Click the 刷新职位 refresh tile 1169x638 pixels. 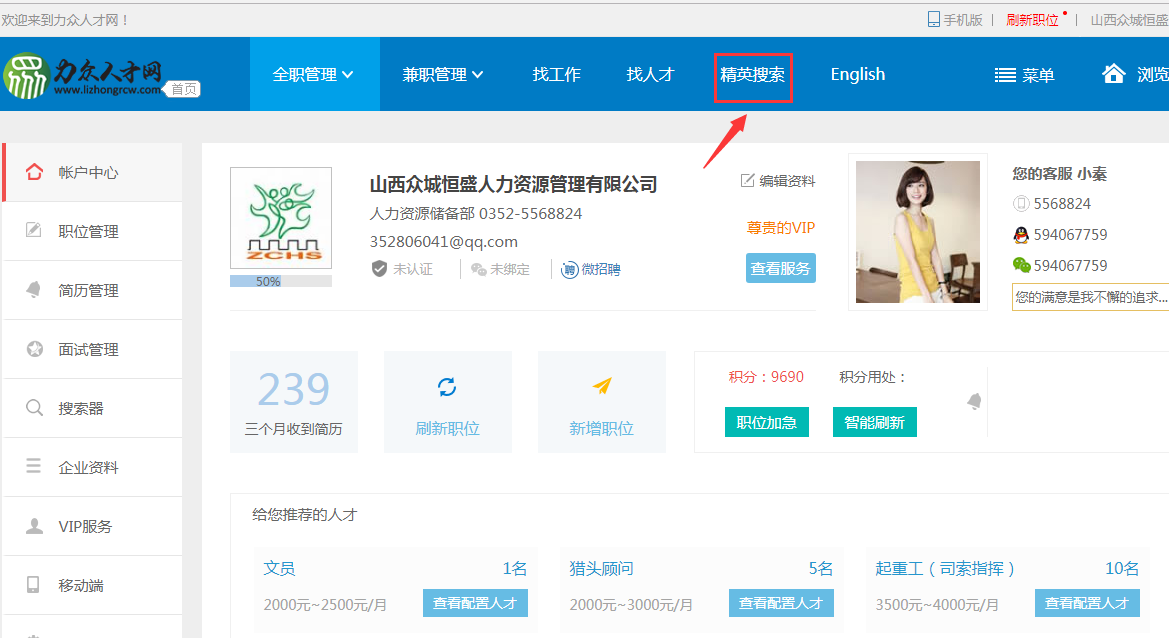(447, 402)
